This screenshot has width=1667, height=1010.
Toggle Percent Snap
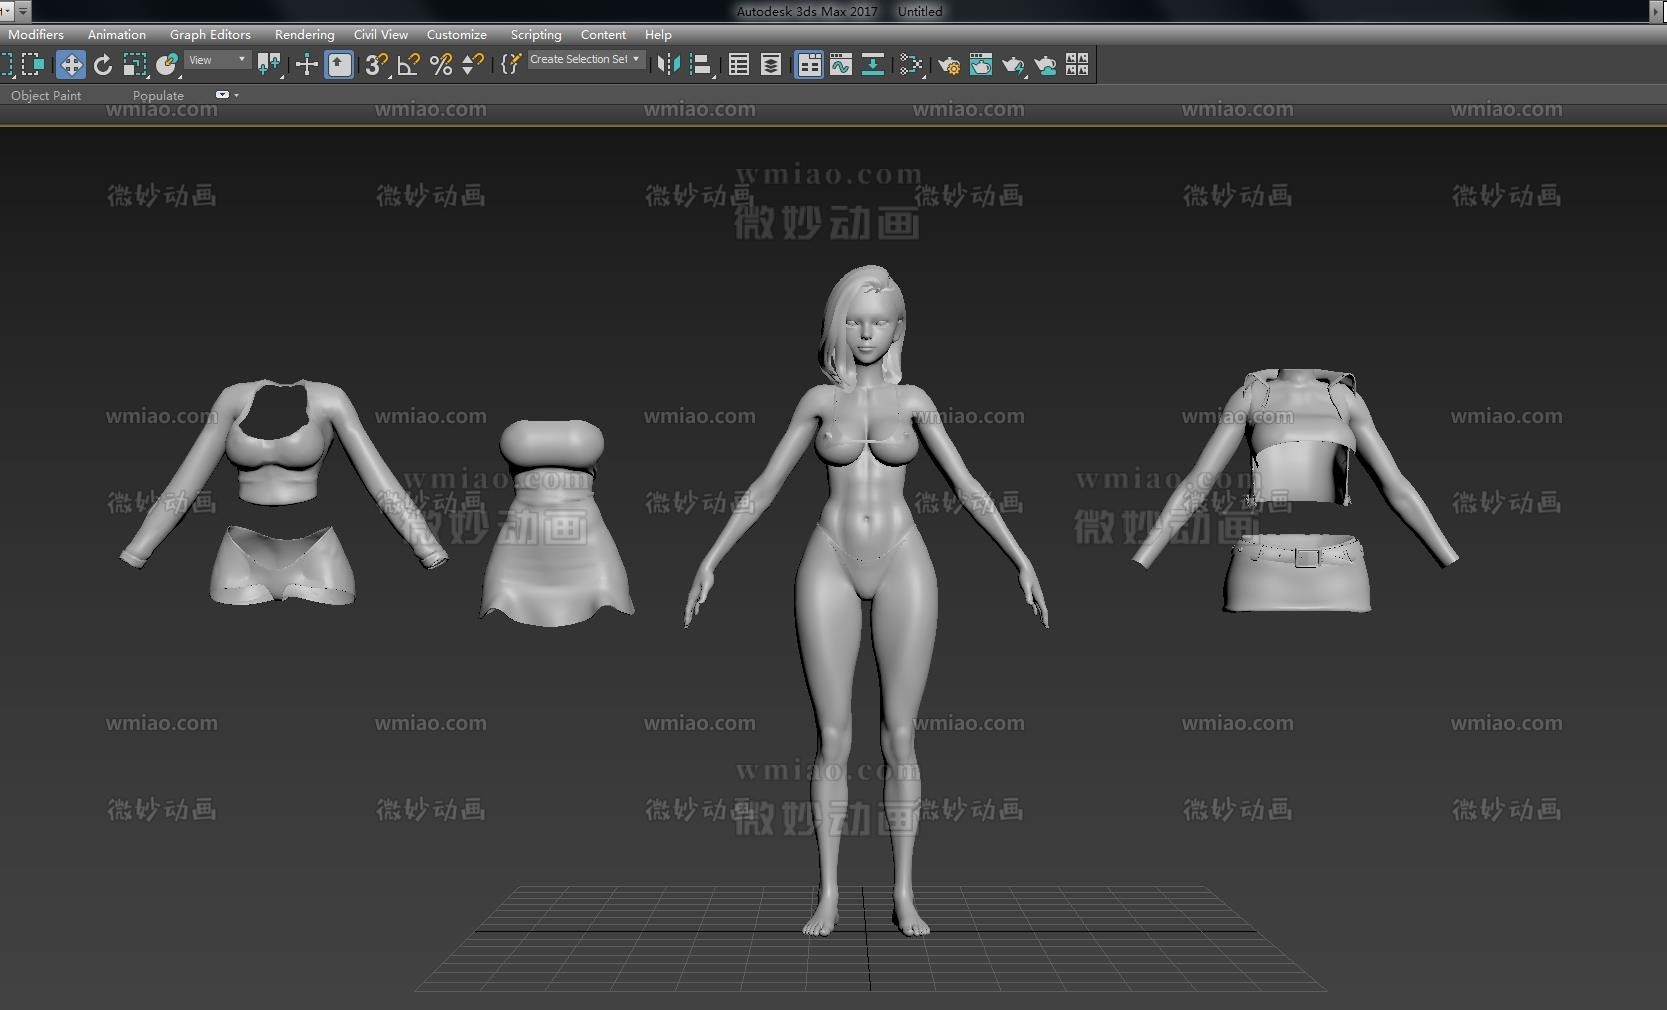coord(440,65)
